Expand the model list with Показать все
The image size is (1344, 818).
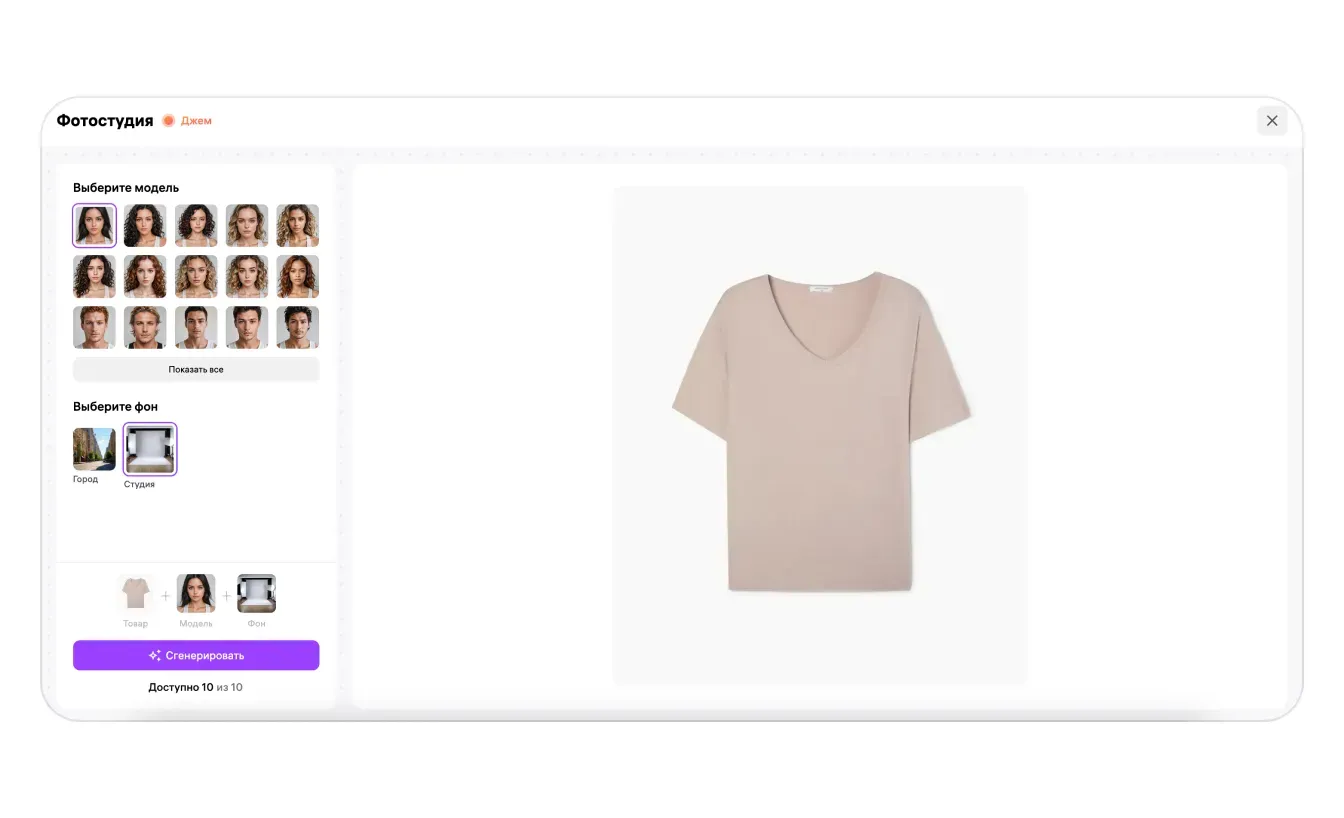[196, 370]
